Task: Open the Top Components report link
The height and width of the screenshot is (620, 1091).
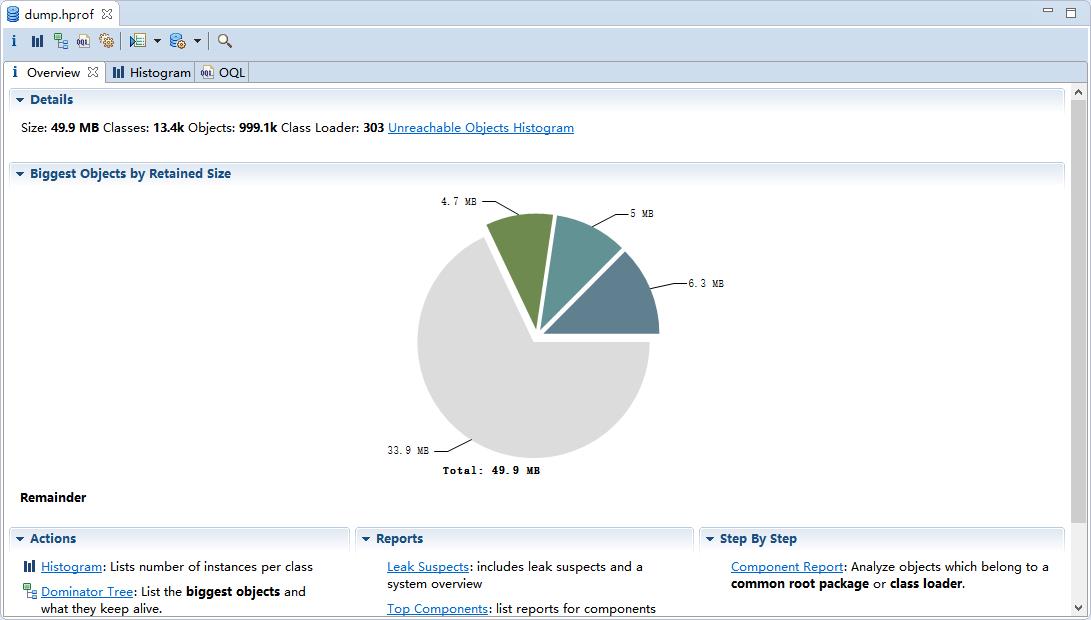Action: pos(437,609)
